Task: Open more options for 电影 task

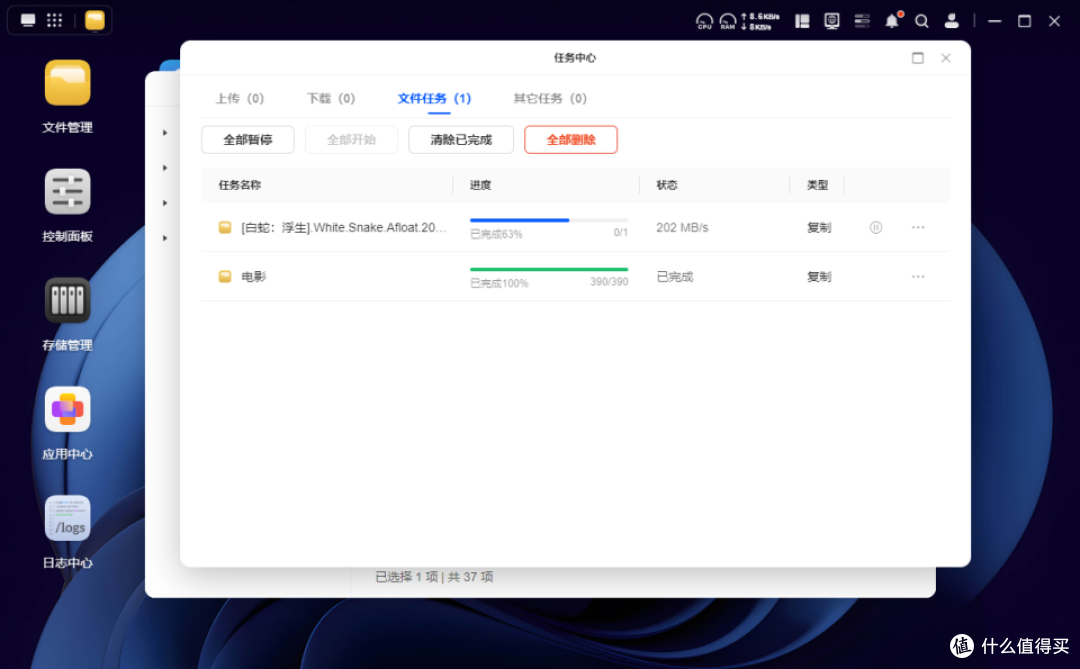Action: (918, 276)
